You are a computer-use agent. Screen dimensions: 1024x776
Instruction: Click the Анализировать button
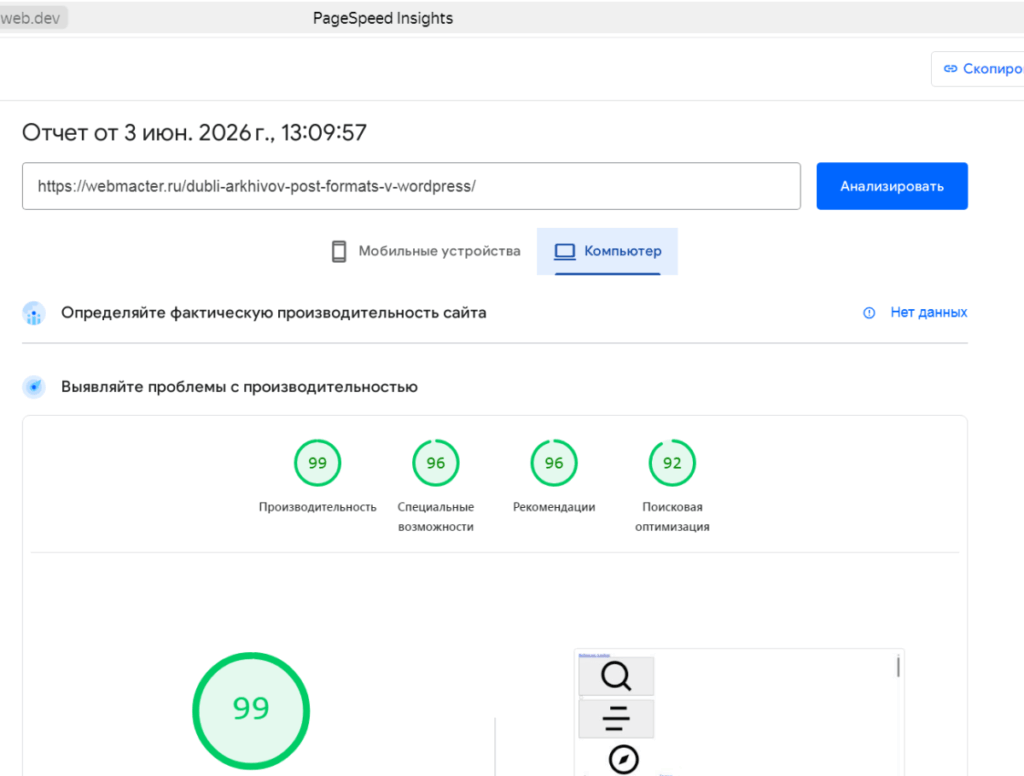(x=891, y=186)
